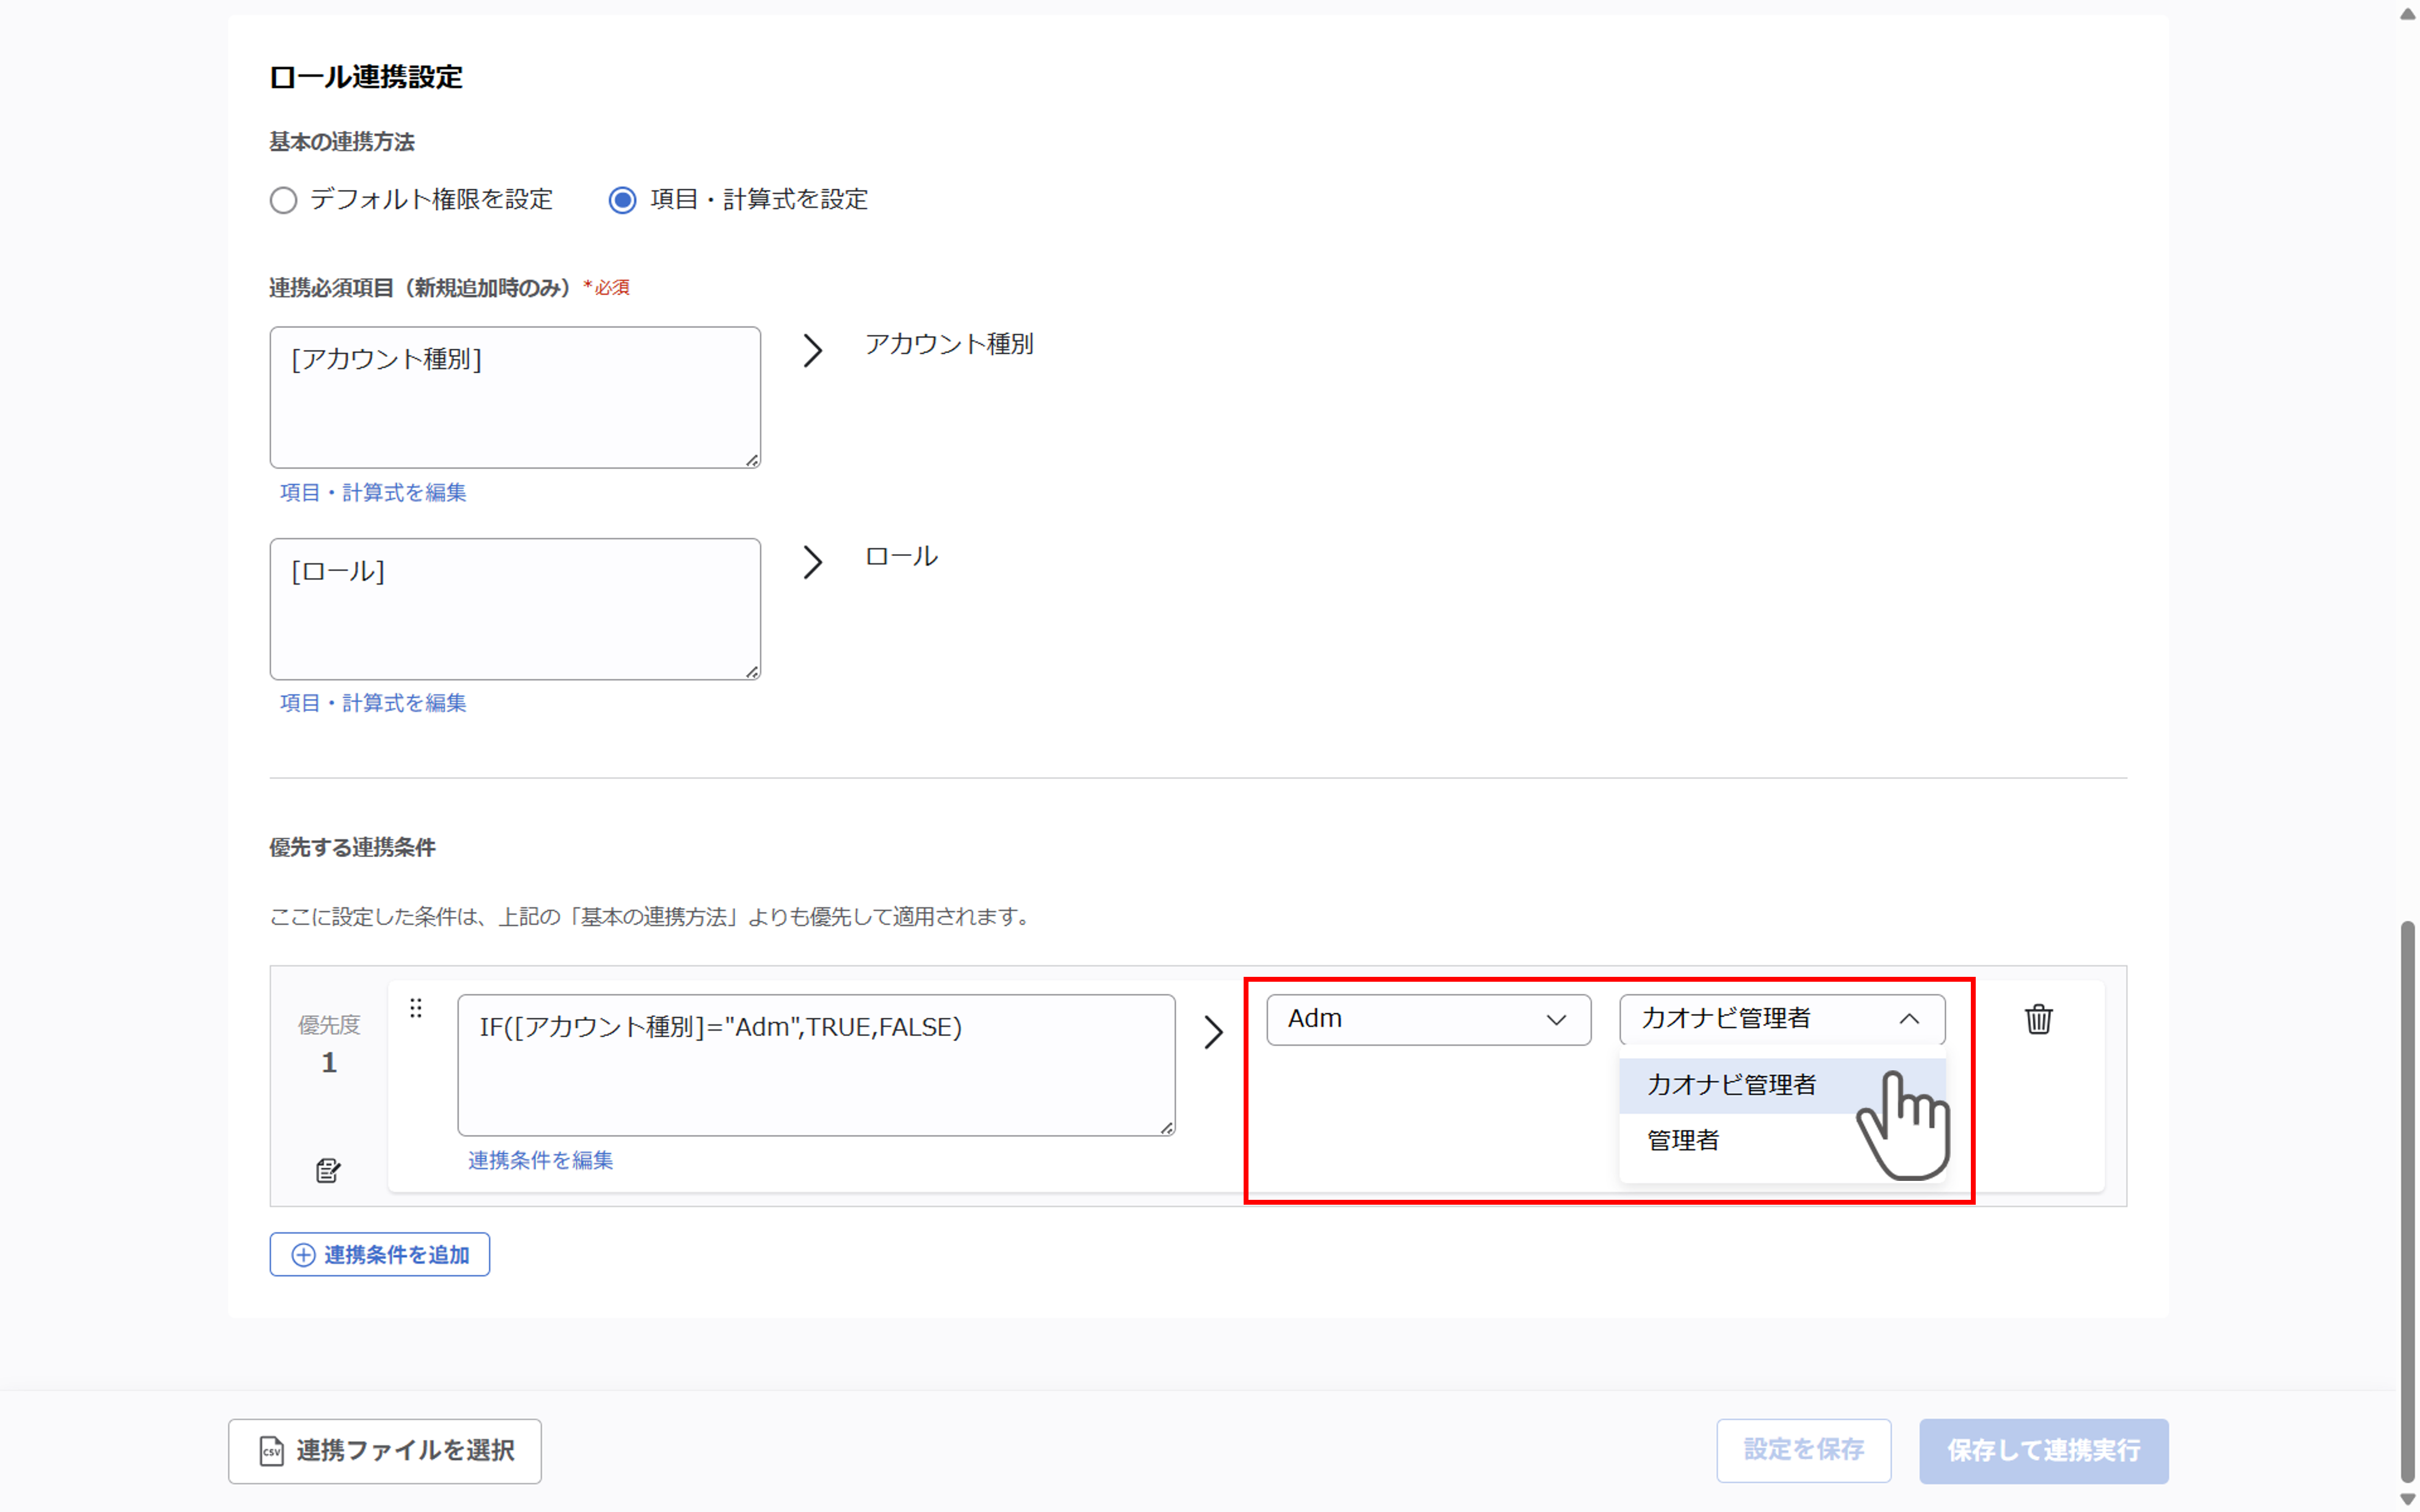Click into the IF condition formula text area
This screenshot has height=1512, width=2420.
coord(816,1065)
